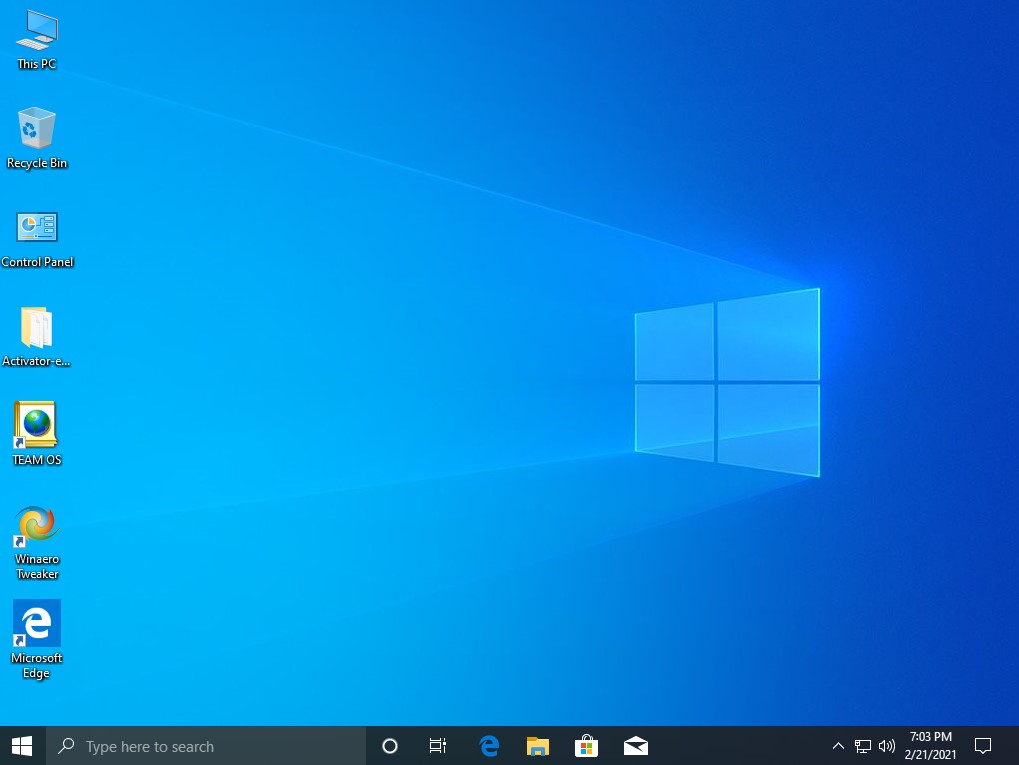Select the Activator folder on desktop
The height and width of the screenshot is (765, 1019).
coord(36,337)
